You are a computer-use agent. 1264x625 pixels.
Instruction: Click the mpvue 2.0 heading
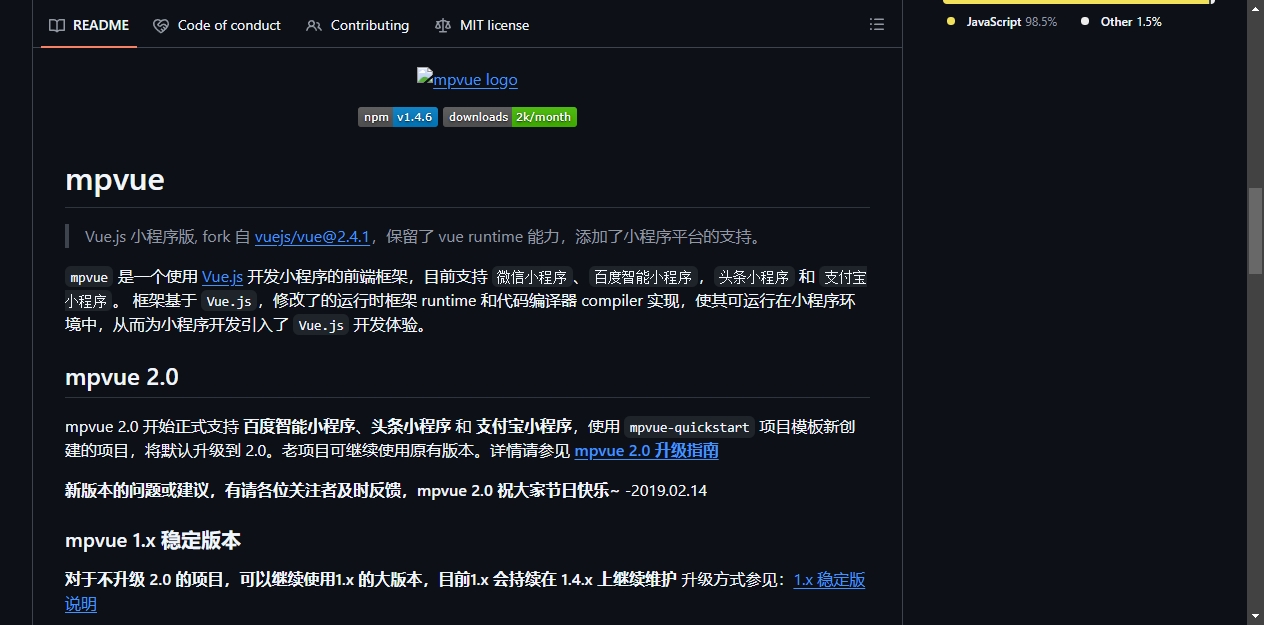click(122, 377)
